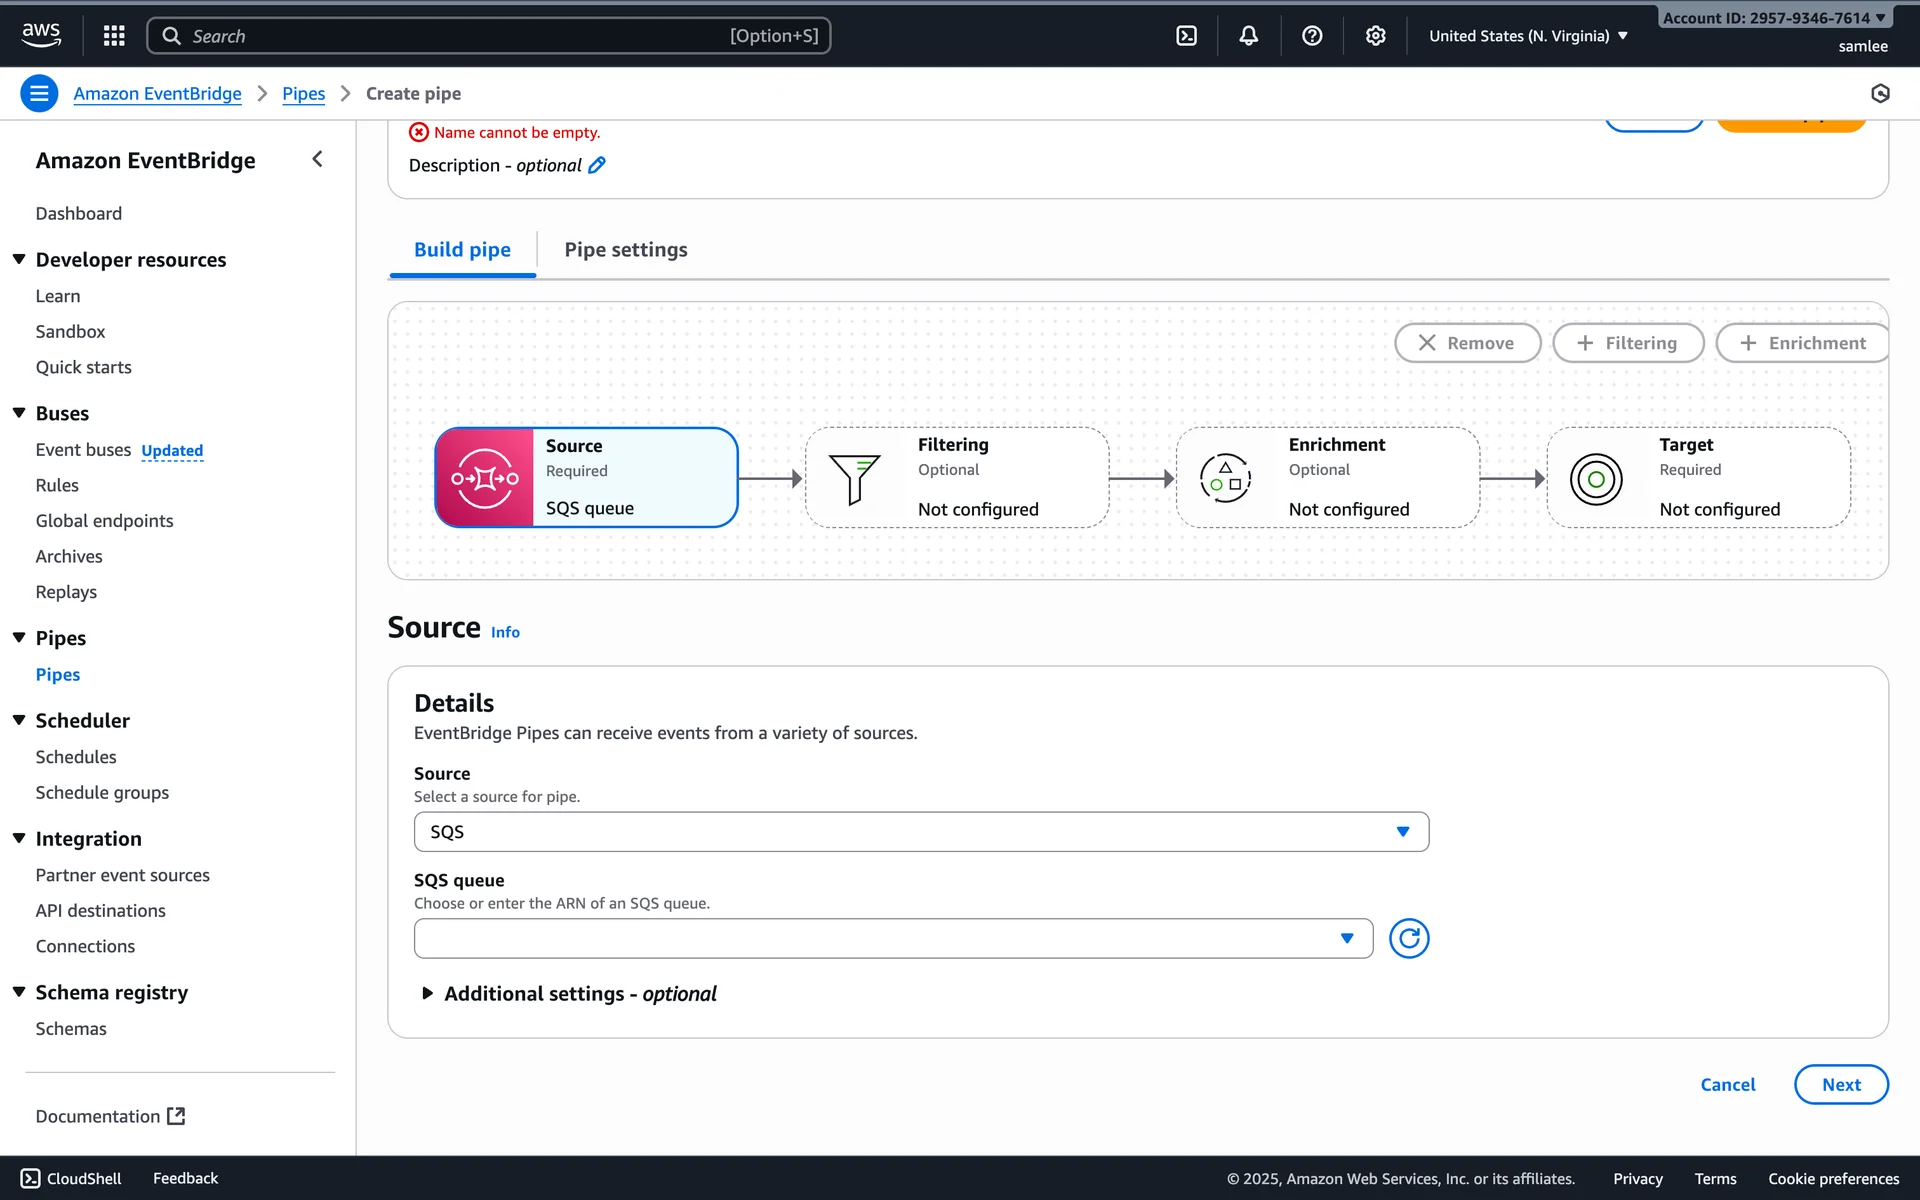Screen dimensions: 1920x1200
Task: Click the Target bullseye icon
Action: click(1596, 479)
